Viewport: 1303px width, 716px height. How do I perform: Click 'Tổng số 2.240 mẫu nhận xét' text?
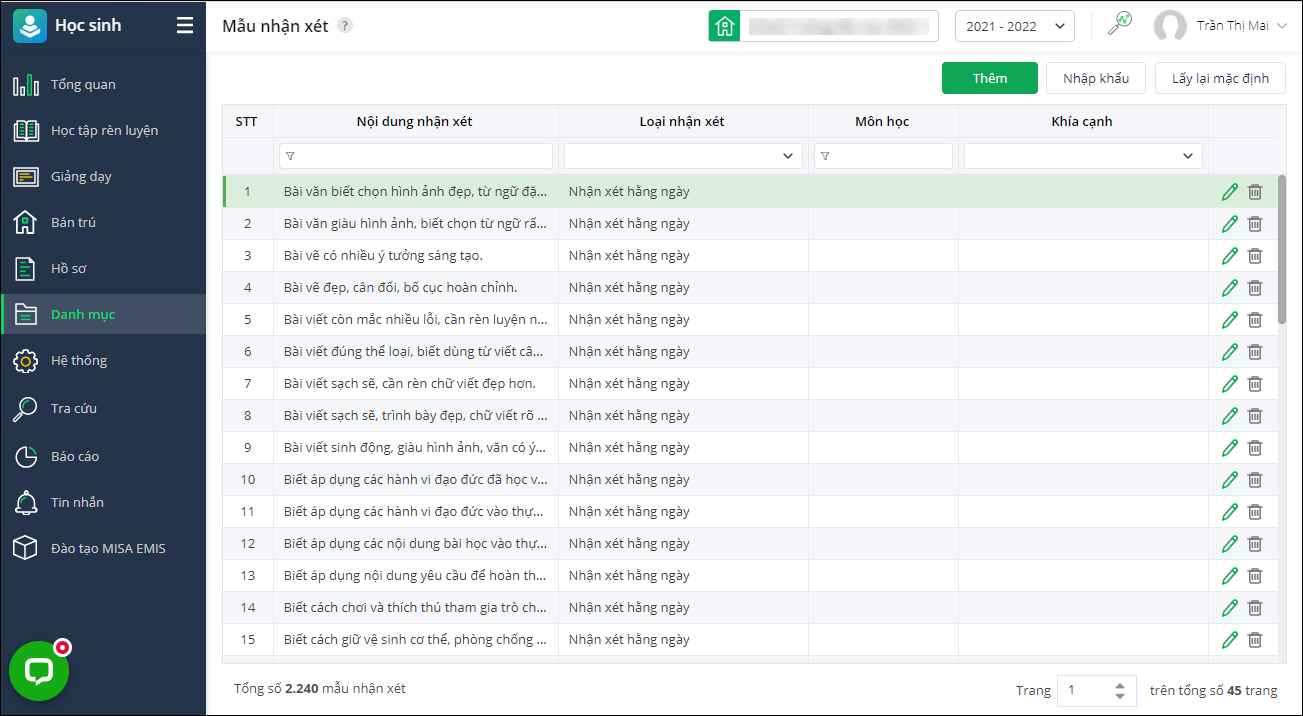click(320, 689)
